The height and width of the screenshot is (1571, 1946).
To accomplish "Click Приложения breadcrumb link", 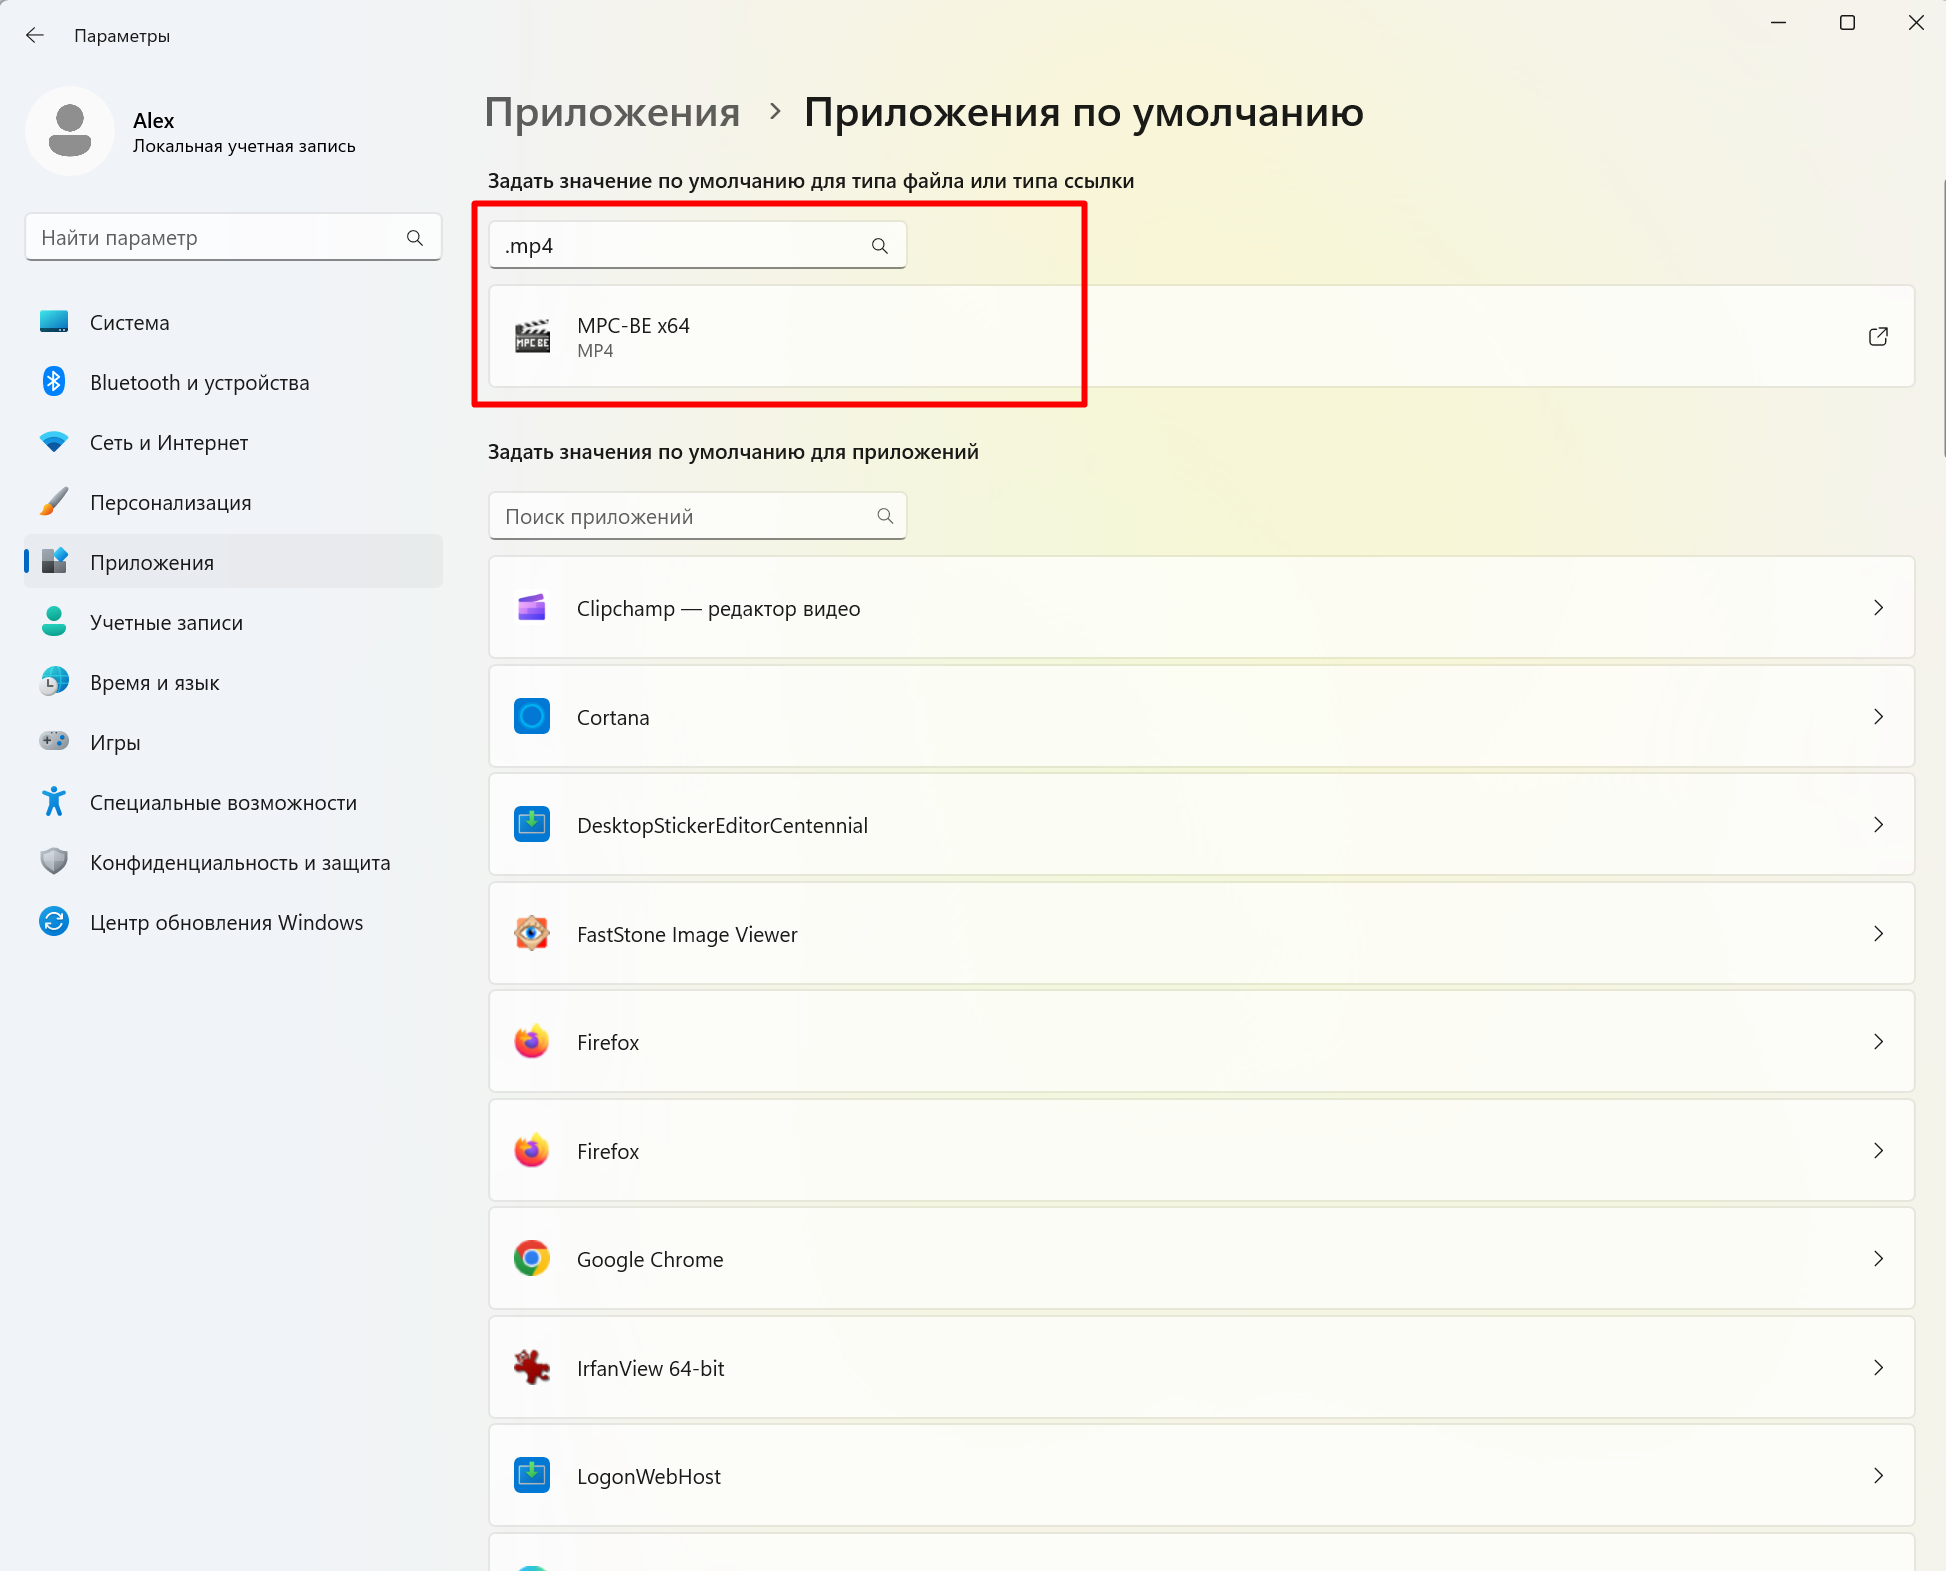I will click(612, 113).
